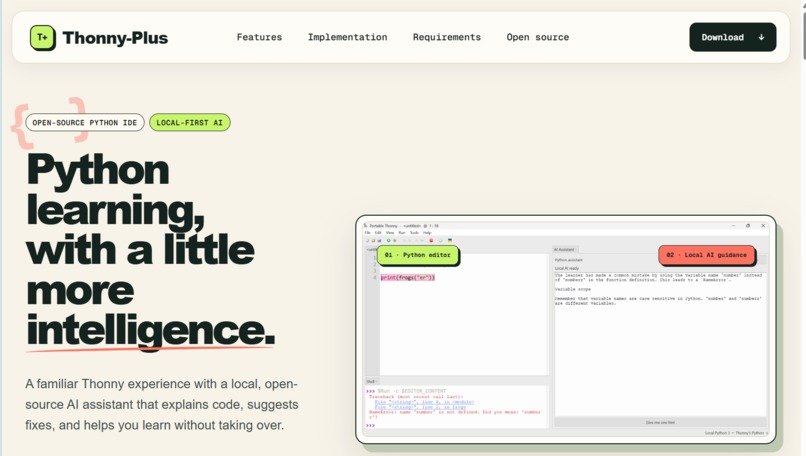Click File menu in the Thonny screenshot

[x=368, y=233]
